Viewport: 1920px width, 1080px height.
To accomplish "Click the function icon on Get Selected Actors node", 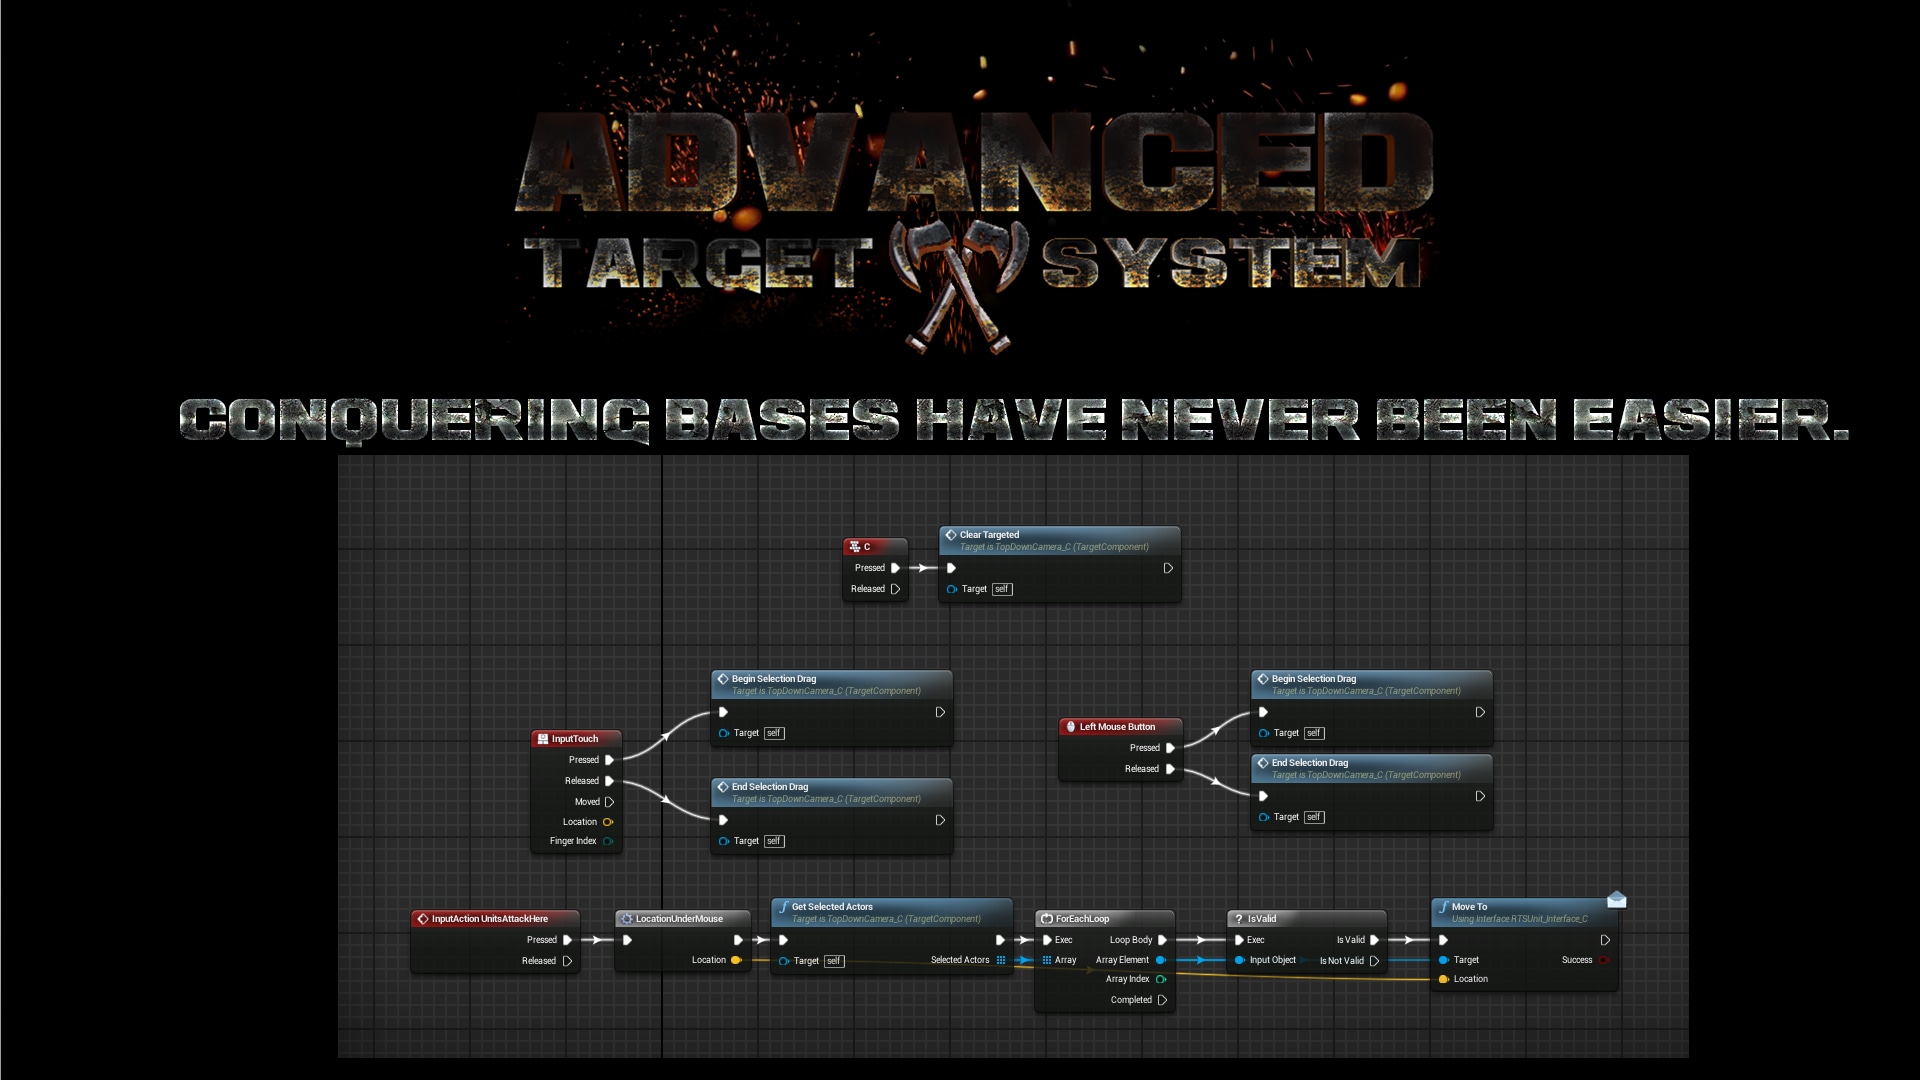I will tap(783, 907).
